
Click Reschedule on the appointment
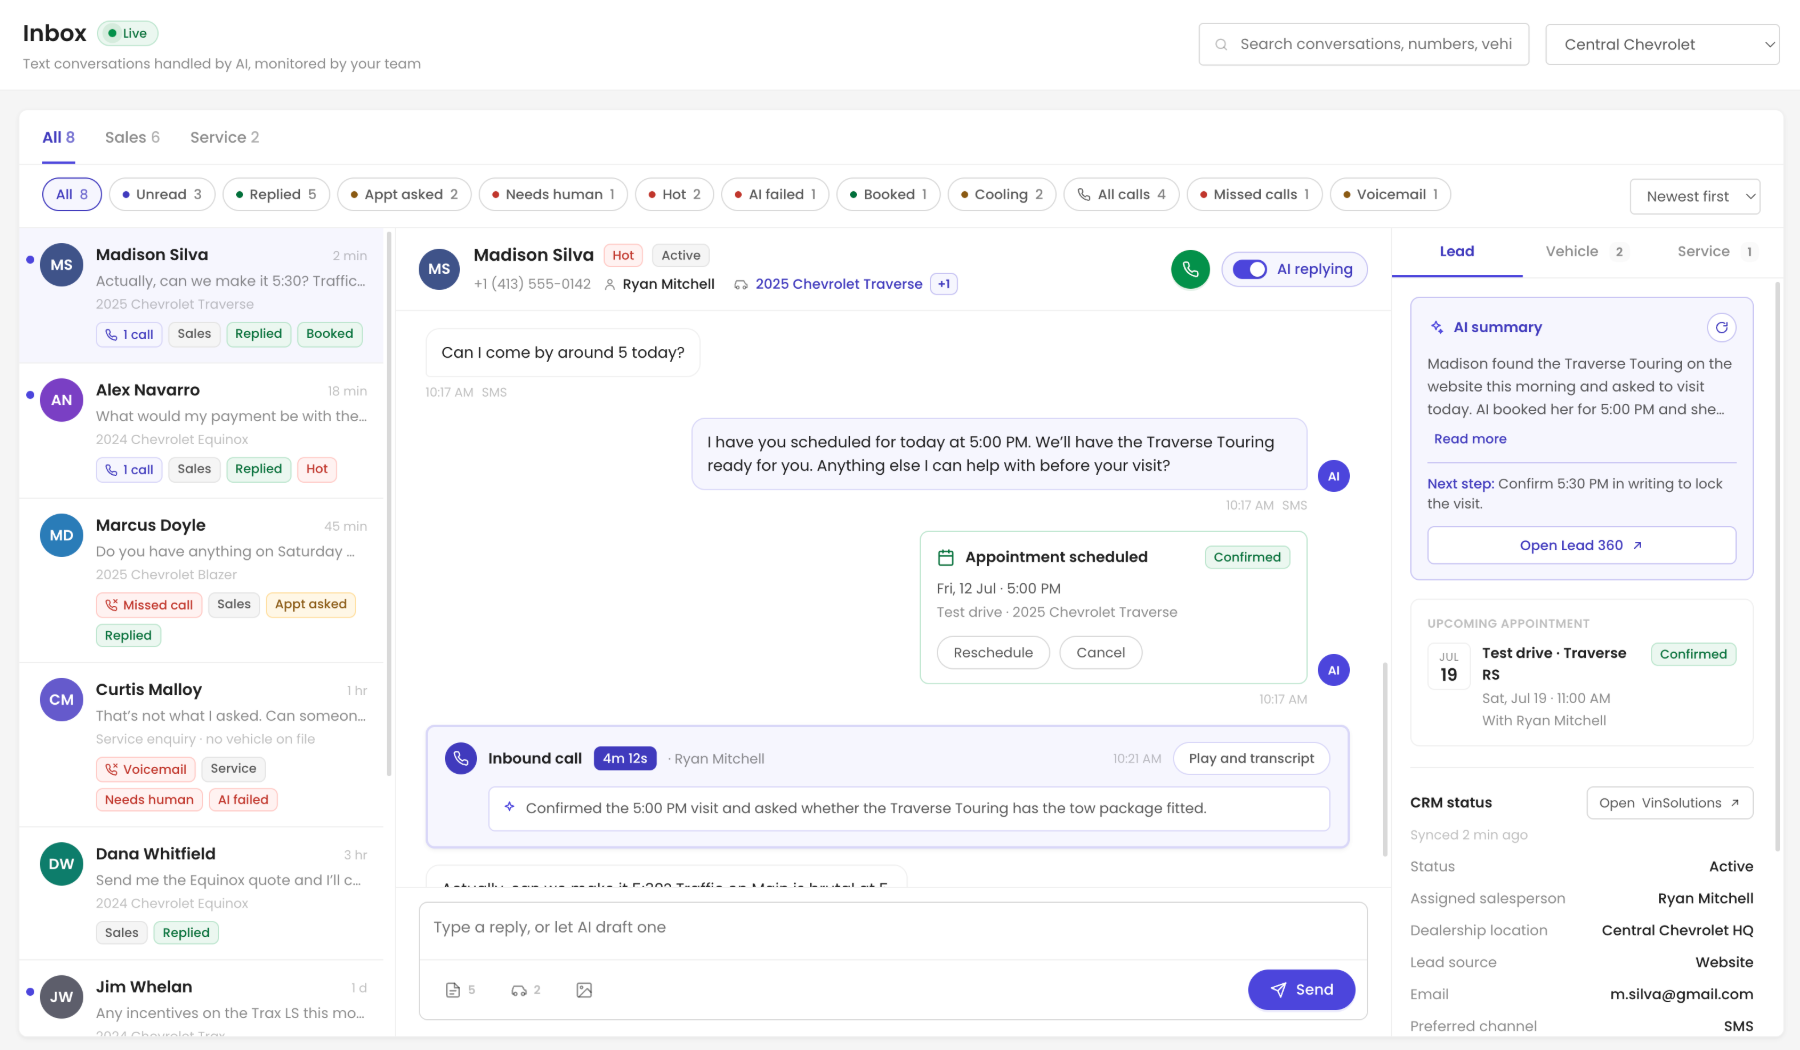993,653
